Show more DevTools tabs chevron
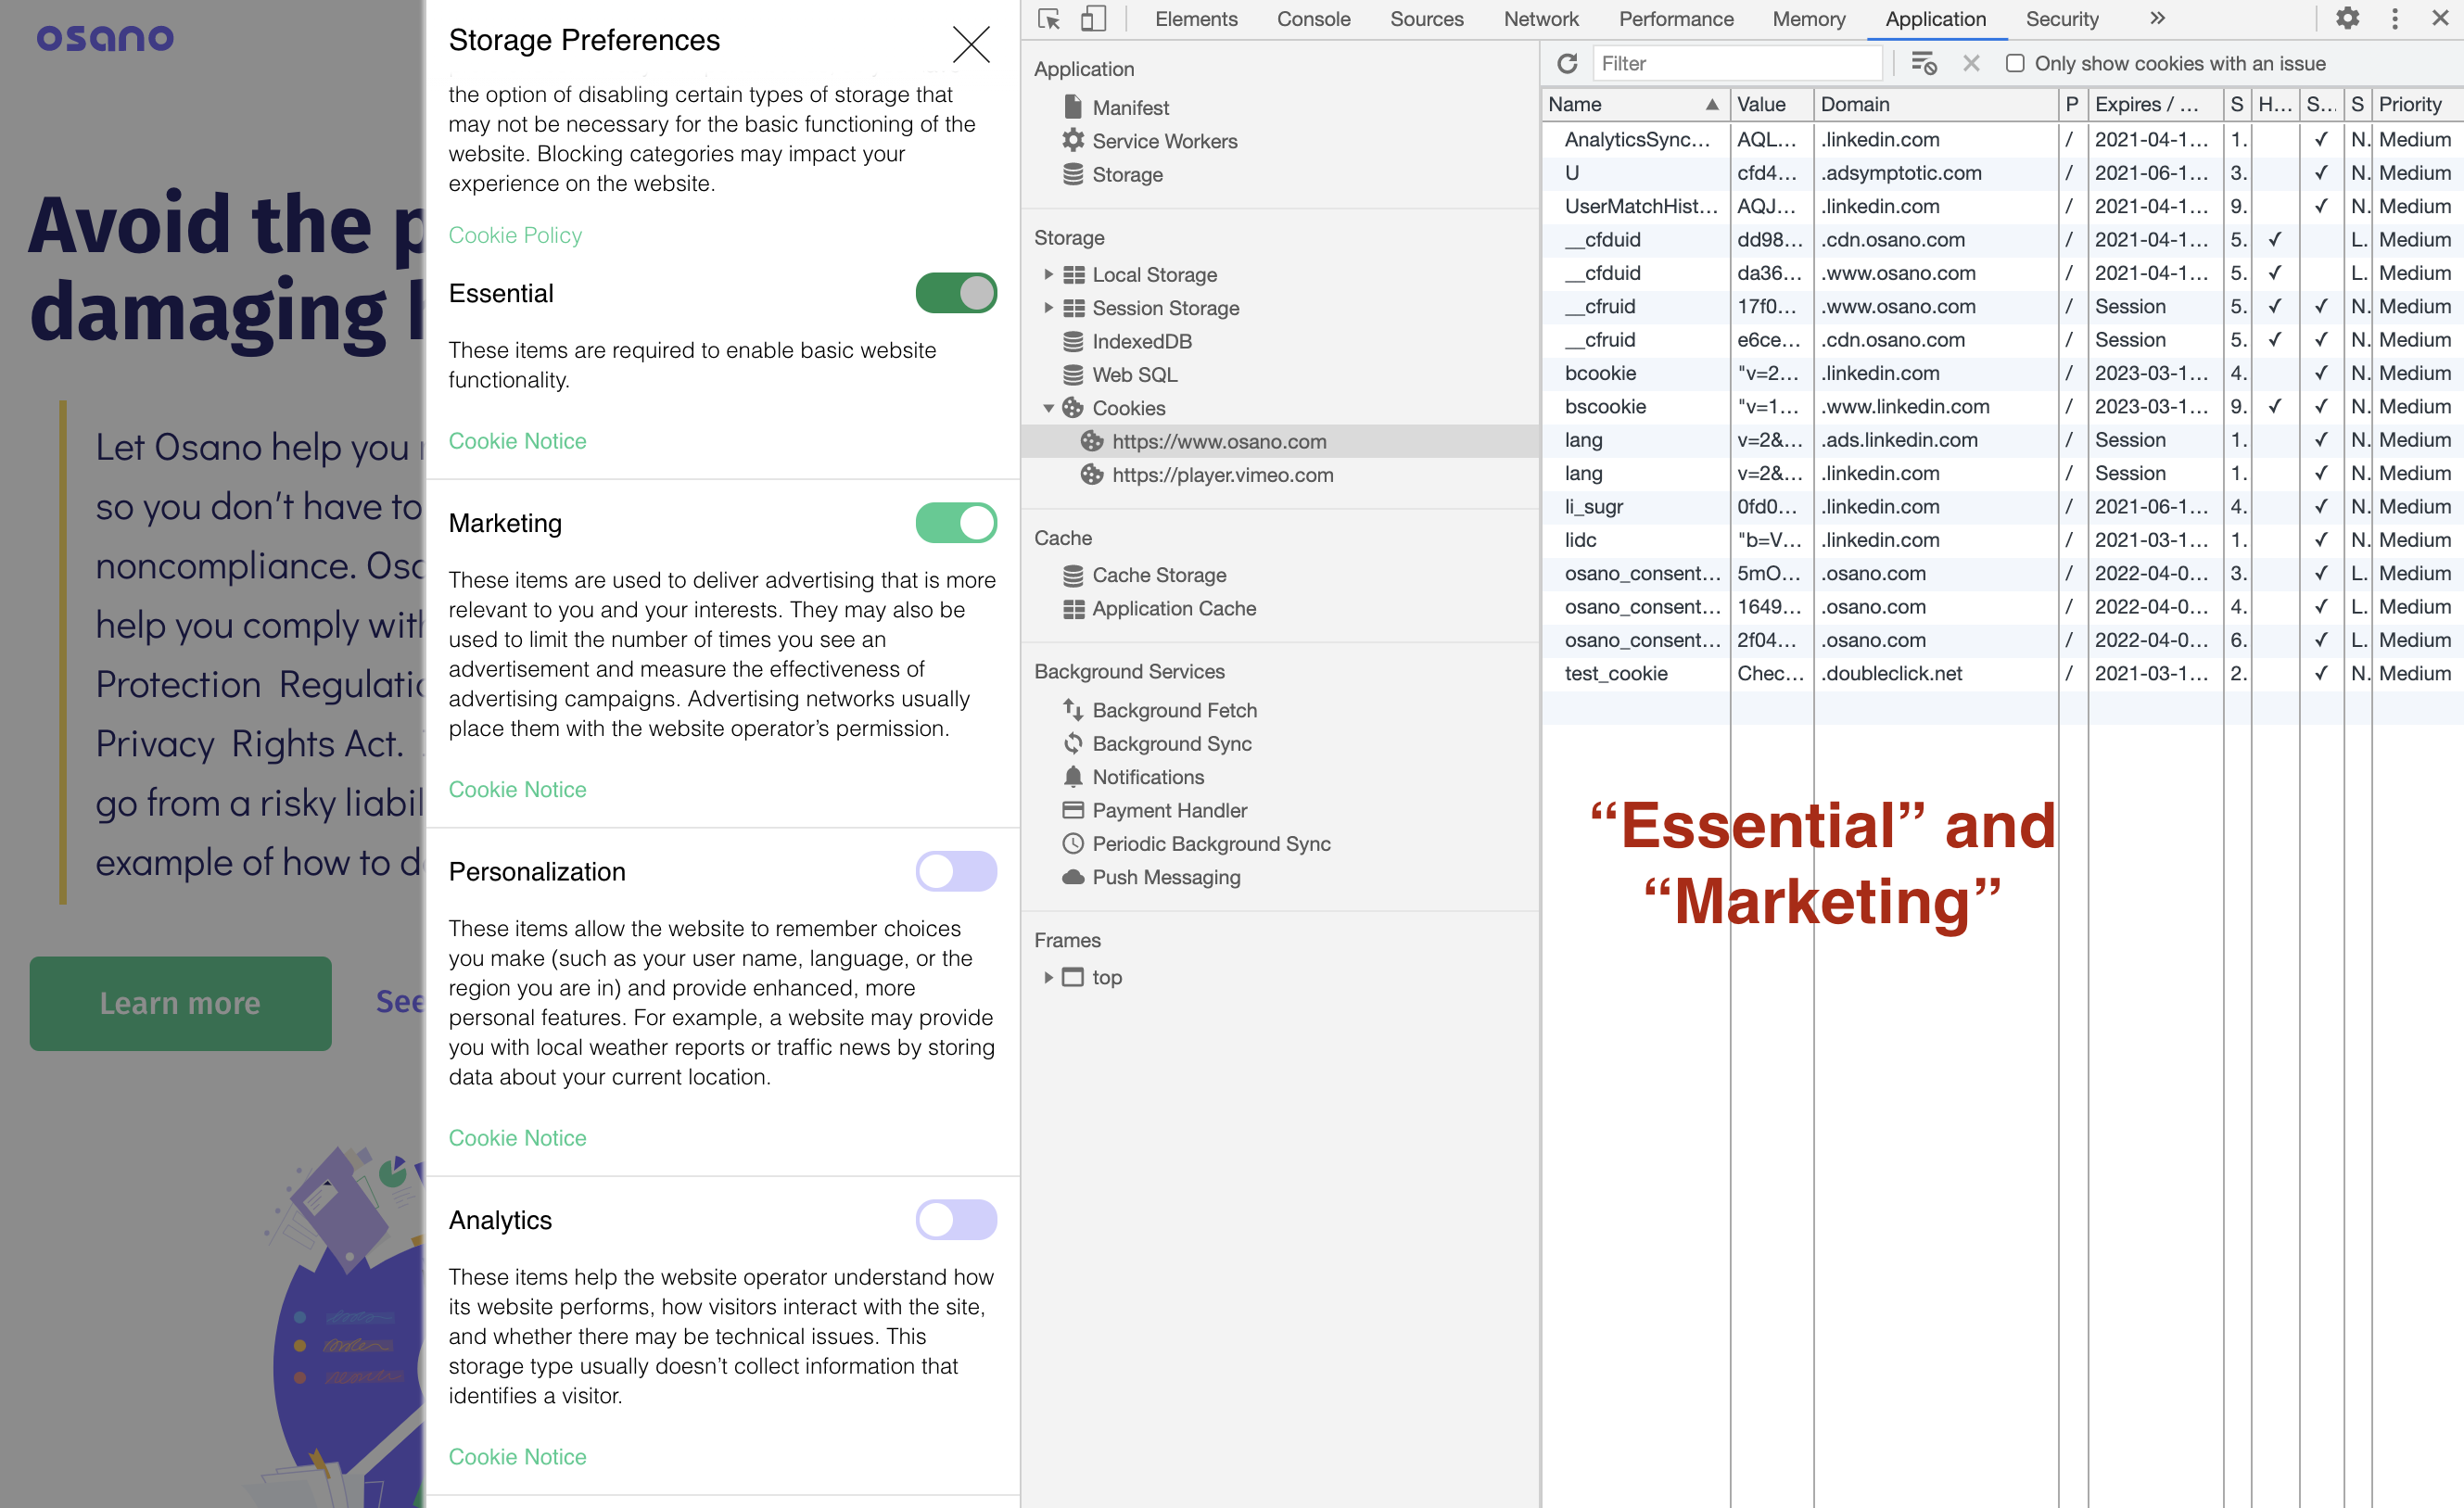 pyautogui.click(x=2157, y=19)
